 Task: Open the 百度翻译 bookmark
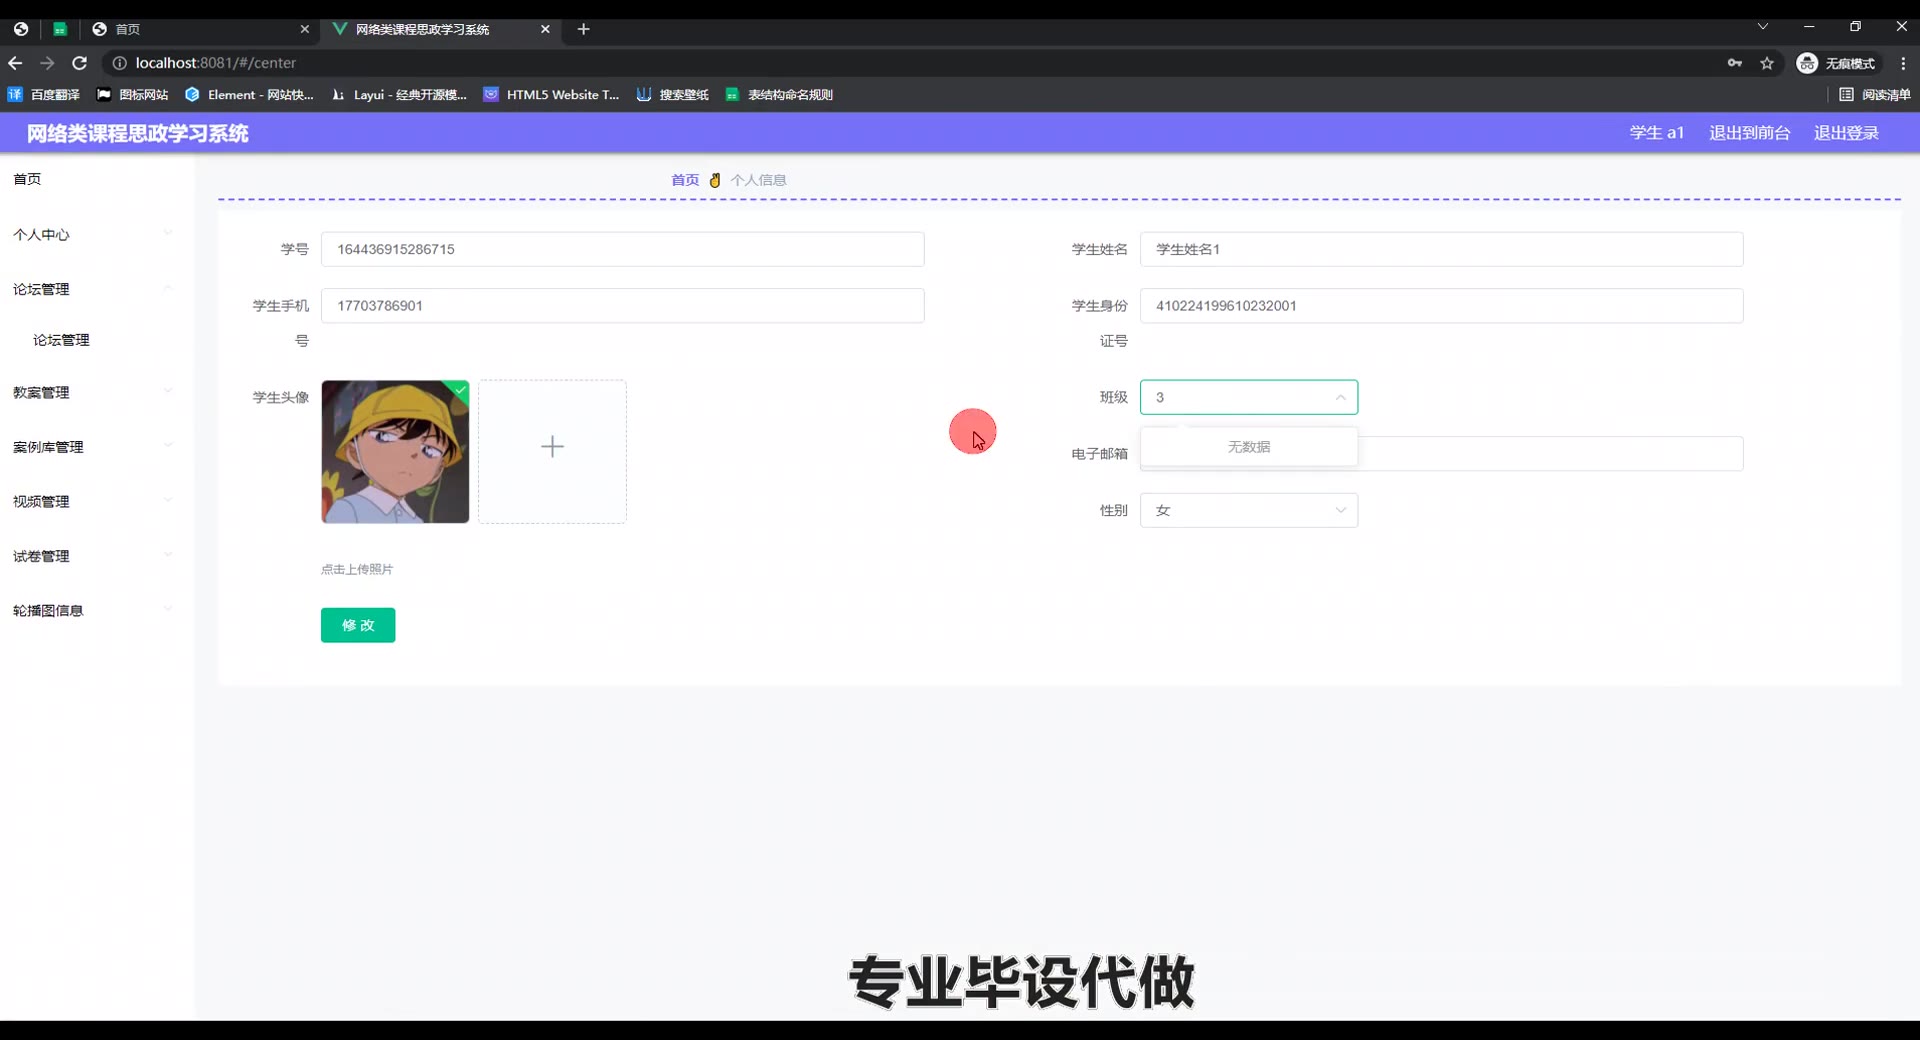(x=44, y=95)
